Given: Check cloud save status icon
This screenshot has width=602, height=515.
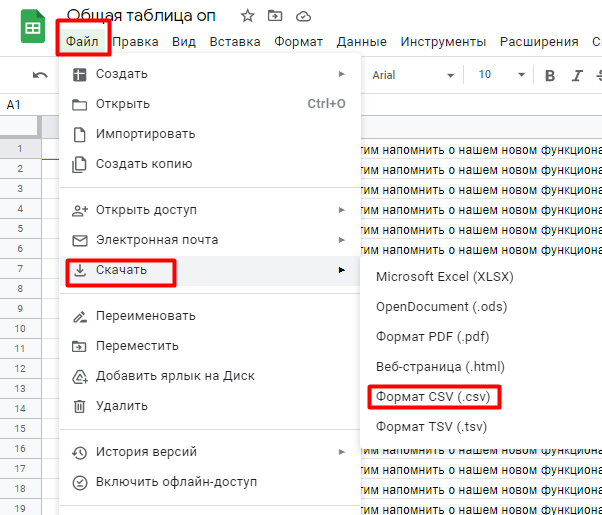Looking at the screenshot, I should [x=303, y=17].
